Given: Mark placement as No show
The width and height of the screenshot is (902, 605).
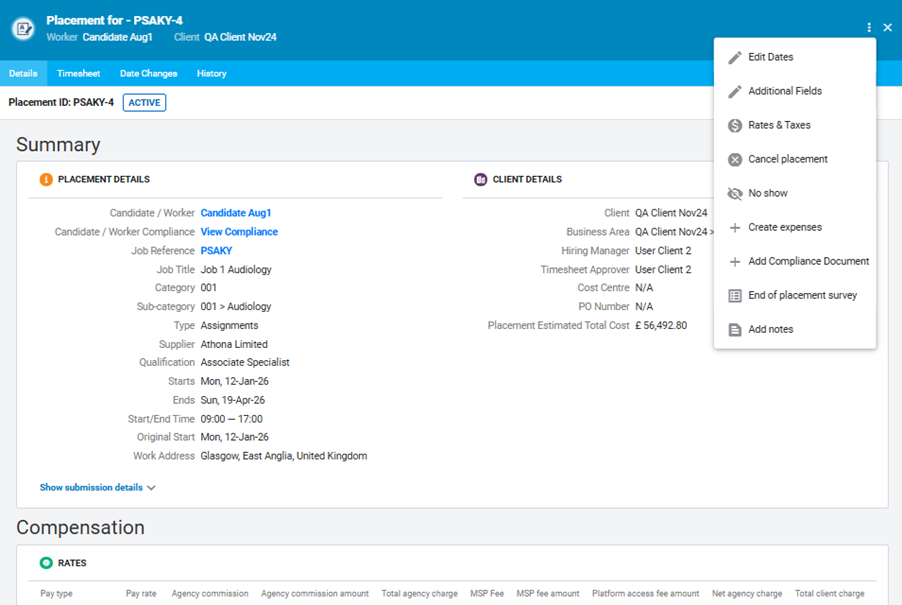Looking at the screenshot, I should click(794, 193).
